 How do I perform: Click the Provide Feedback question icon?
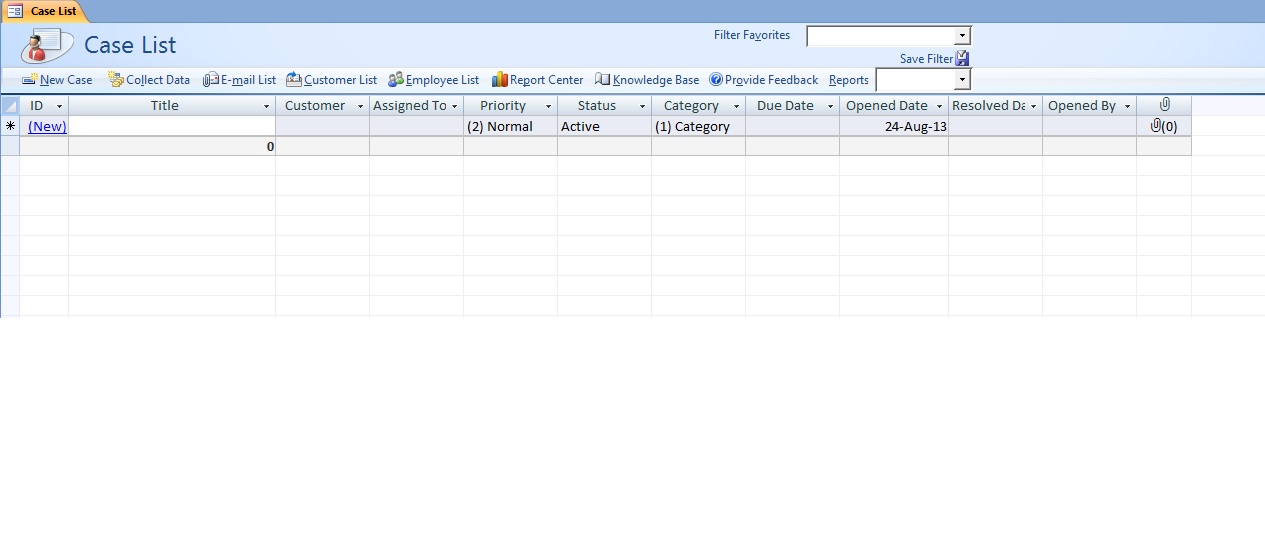[716, 80]
